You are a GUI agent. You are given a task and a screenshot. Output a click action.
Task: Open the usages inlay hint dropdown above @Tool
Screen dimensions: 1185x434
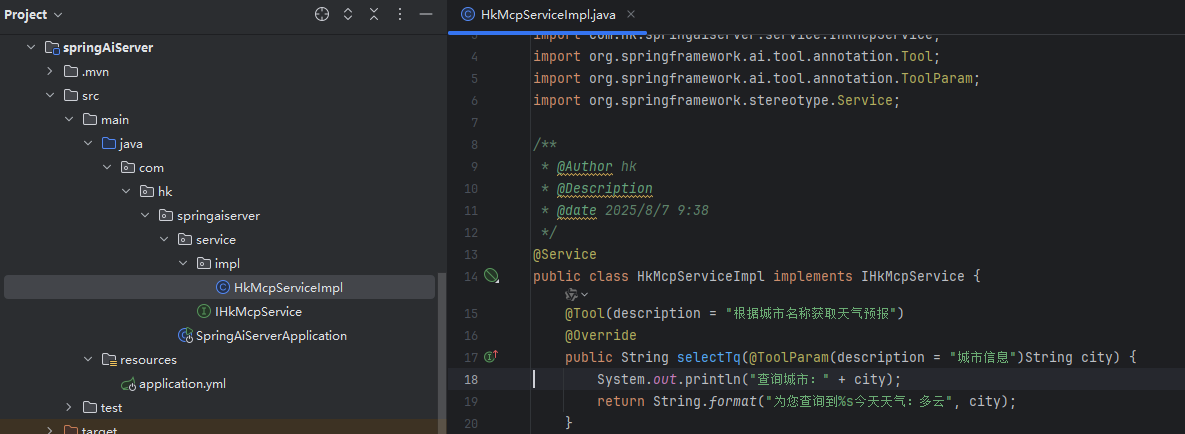(576, 294)
